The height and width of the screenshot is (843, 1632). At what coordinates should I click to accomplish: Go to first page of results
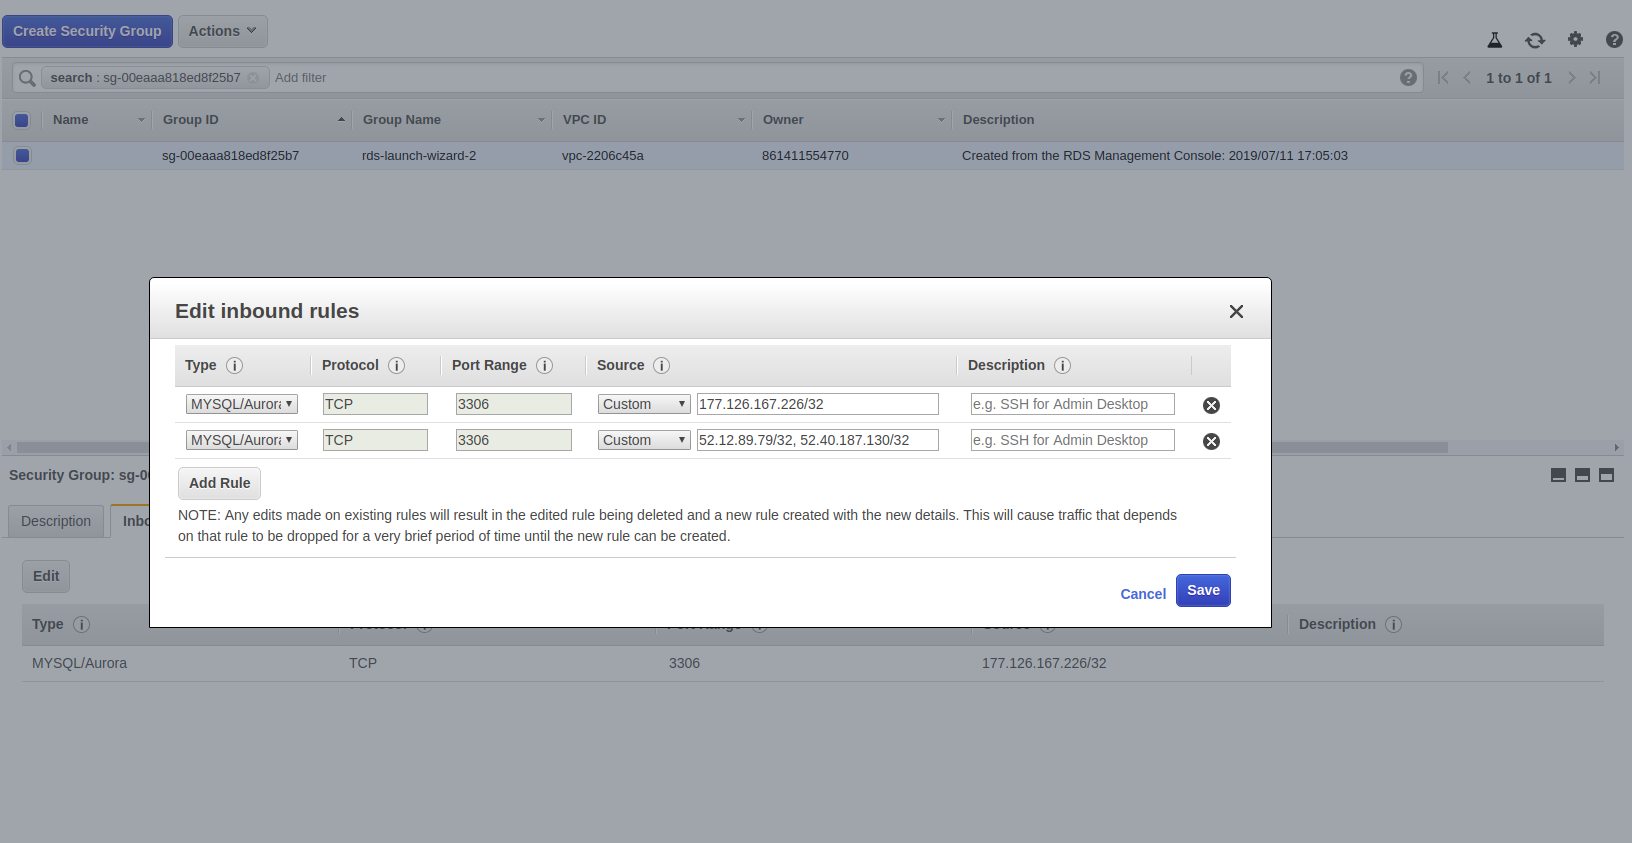tap(1443, 78)
